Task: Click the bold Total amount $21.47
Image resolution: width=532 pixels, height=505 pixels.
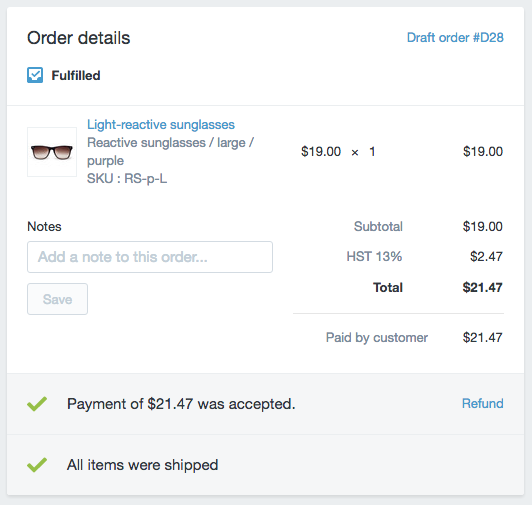Action: coord(482,287)
